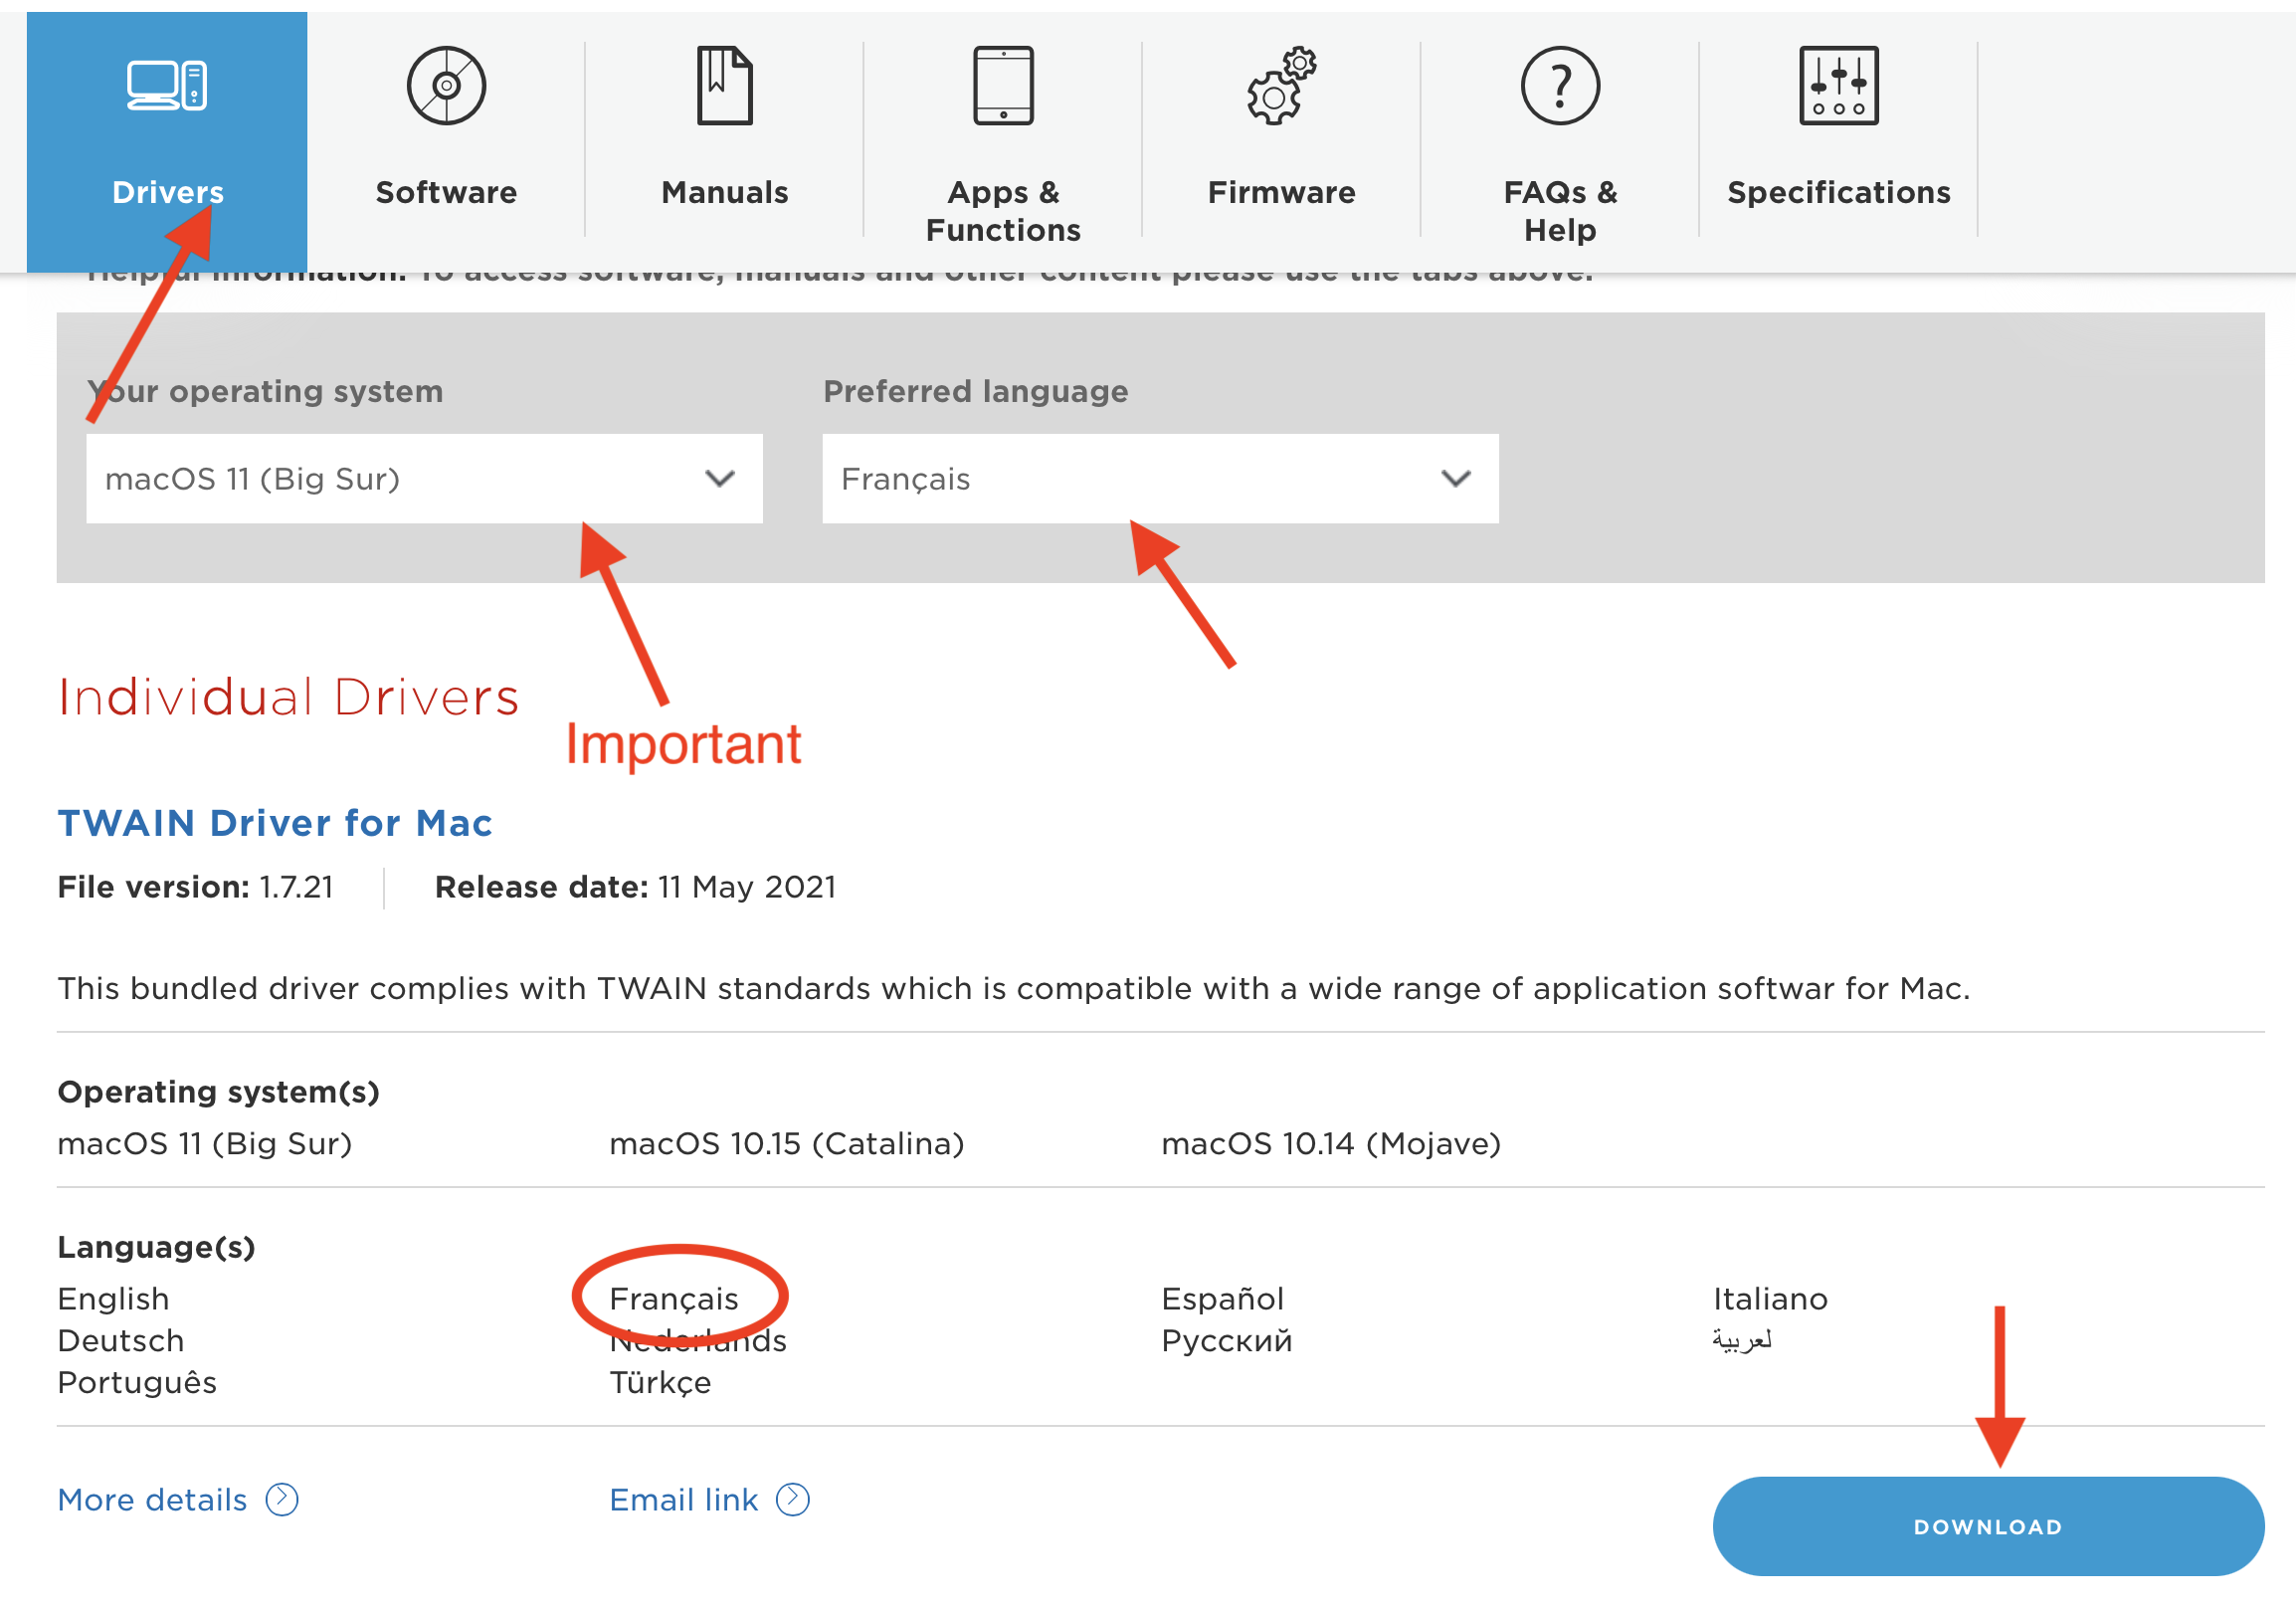Click the chevron in Français selector
The image size is (2296, 1608).
pyautogui.click(x=1456, y=479)
